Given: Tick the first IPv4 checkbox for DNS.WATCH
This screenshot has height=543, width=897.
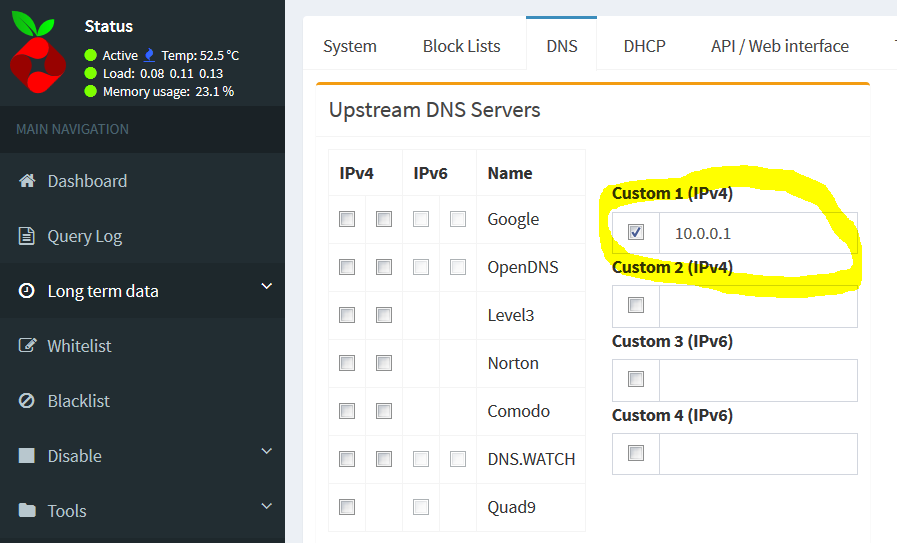Looking at the screenshot, I should (347, 459).
